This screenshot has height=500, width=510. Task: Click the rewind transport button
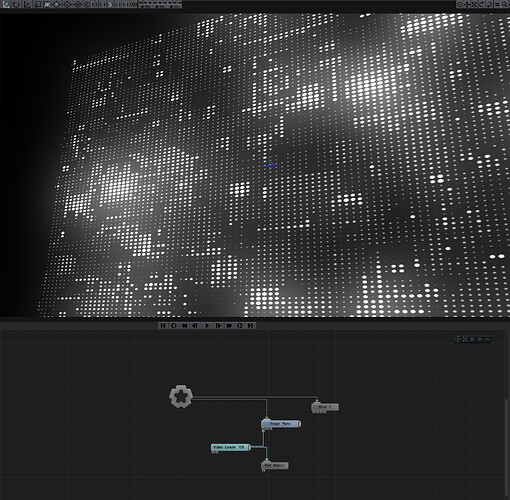point(184,326)
